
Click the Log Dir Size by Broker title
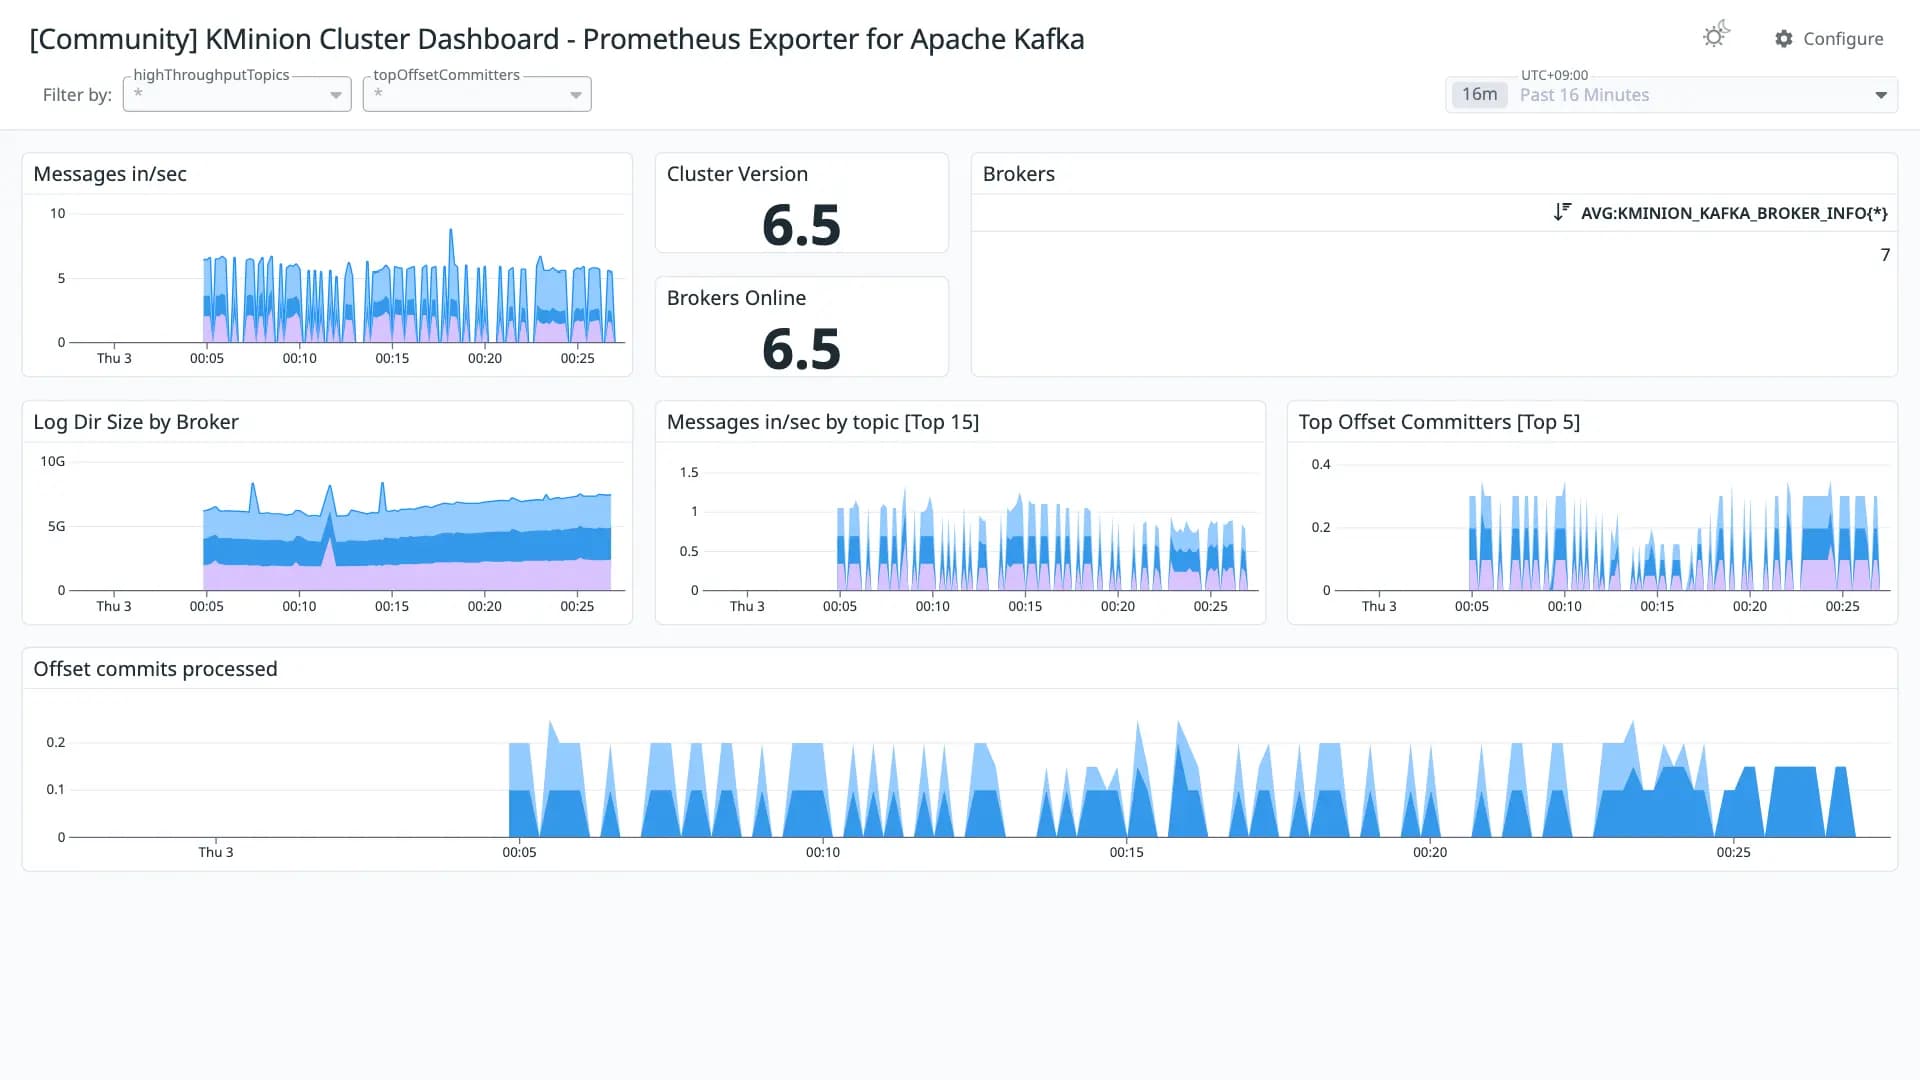(x=136, y=422)
